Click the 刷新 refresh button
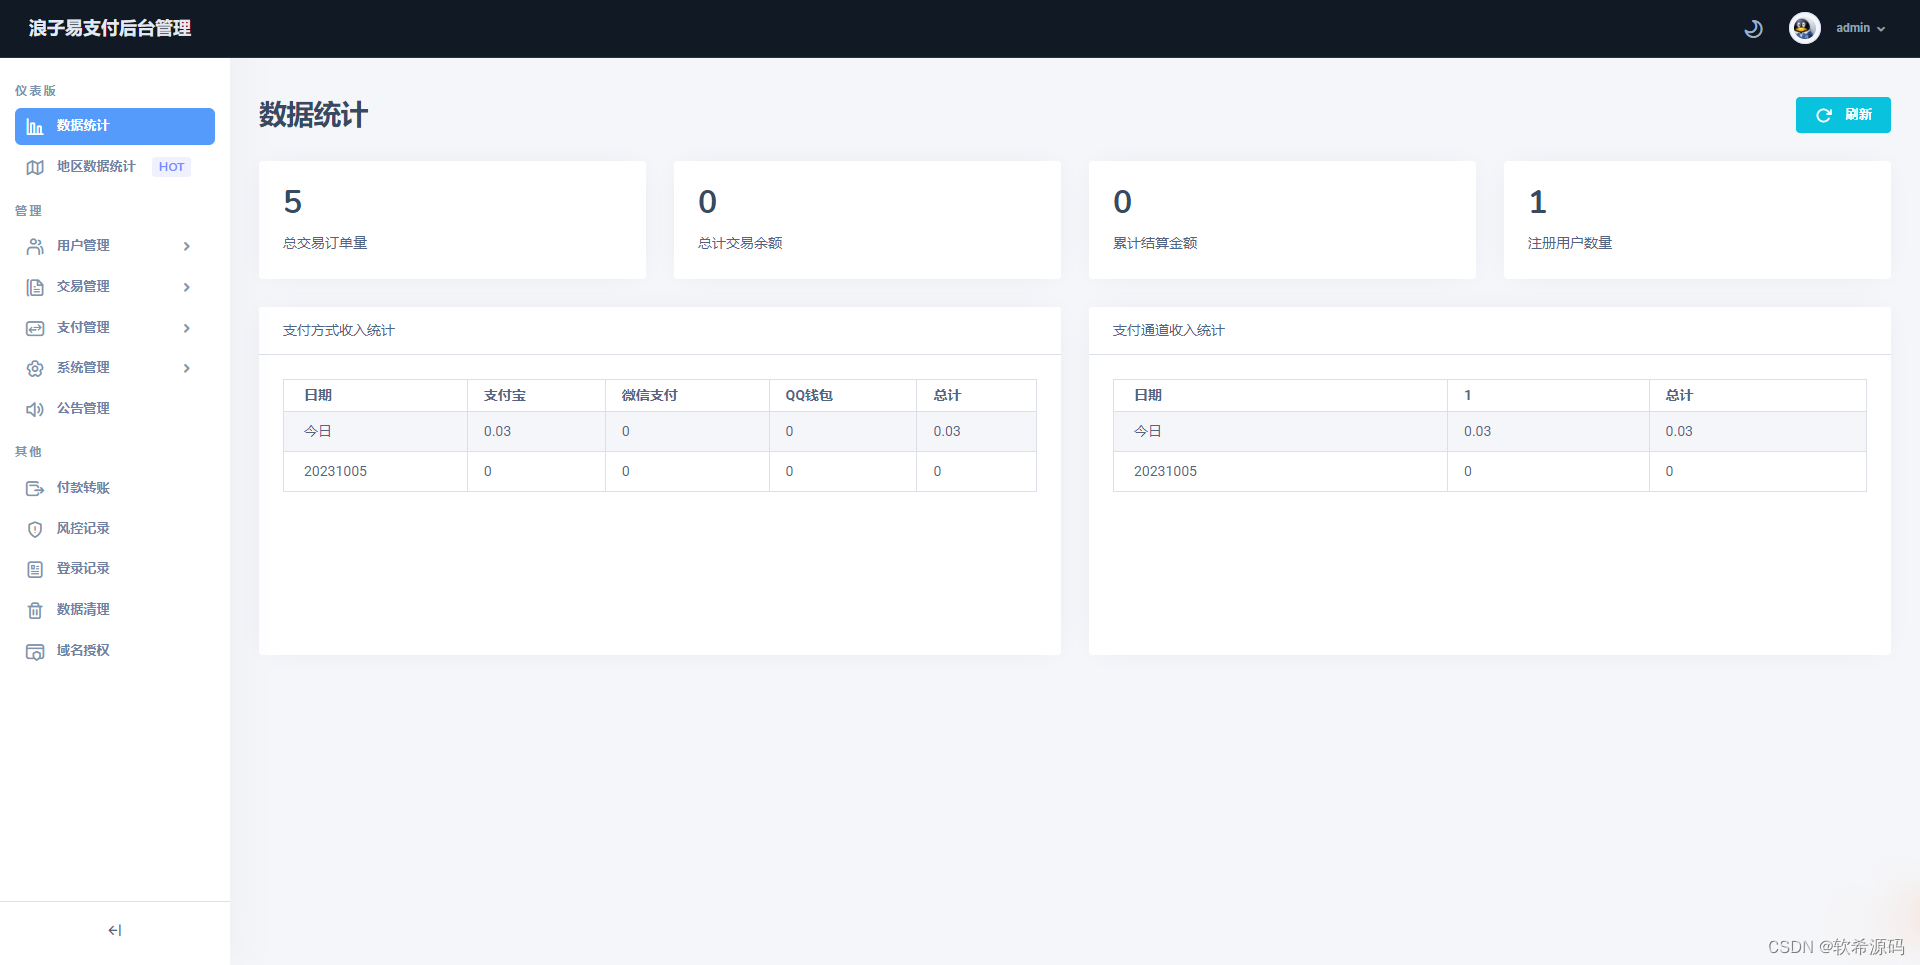This screenshot has height=965, width=1920. click(1843, 115)
